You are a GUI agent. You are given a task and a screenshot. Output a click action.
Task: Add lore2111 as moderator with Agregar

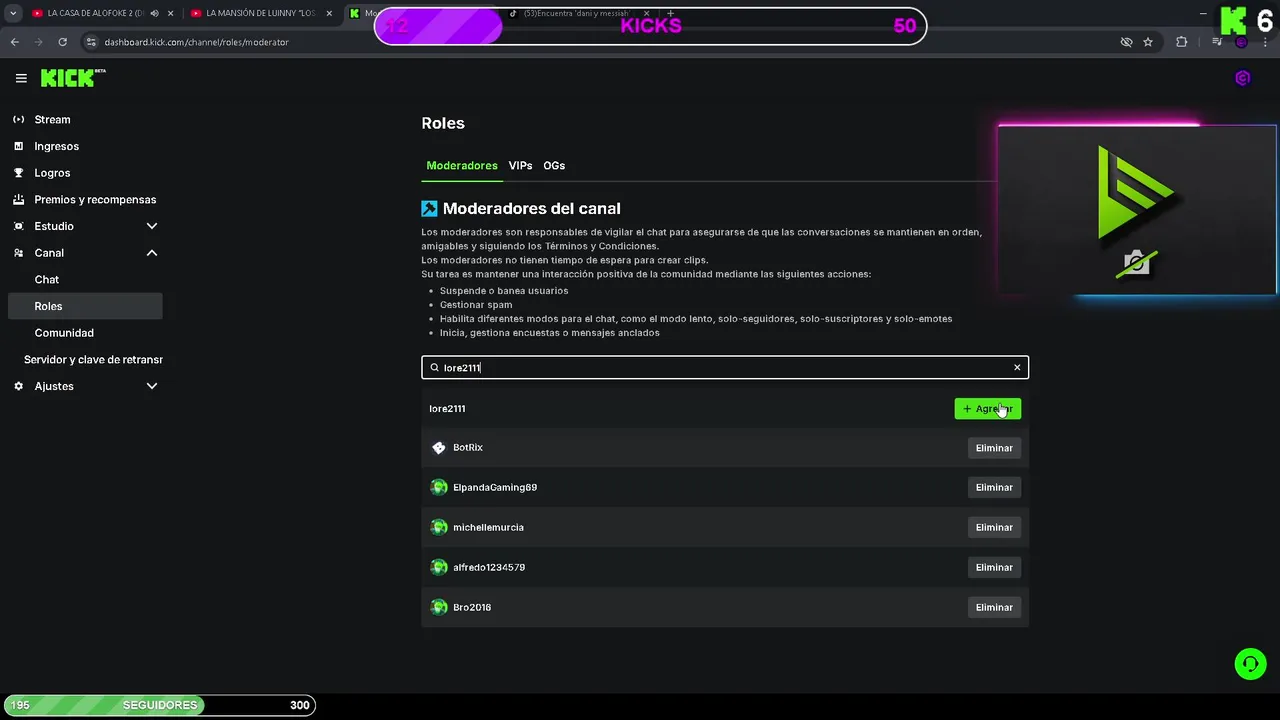point(987,409)
